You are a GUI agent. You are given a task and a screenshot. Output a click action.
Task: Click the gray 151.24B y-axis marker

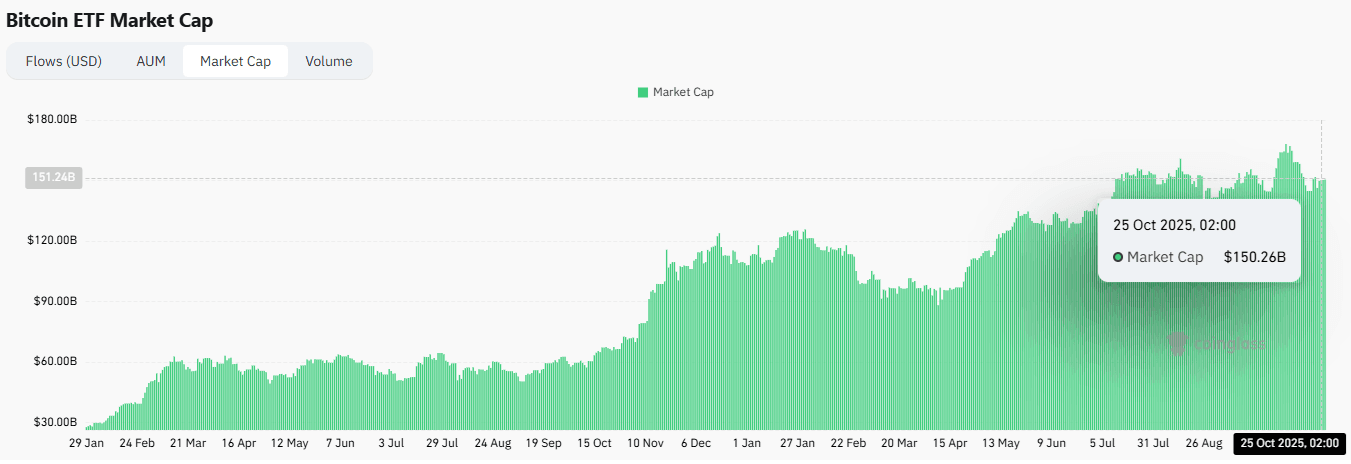51,178
